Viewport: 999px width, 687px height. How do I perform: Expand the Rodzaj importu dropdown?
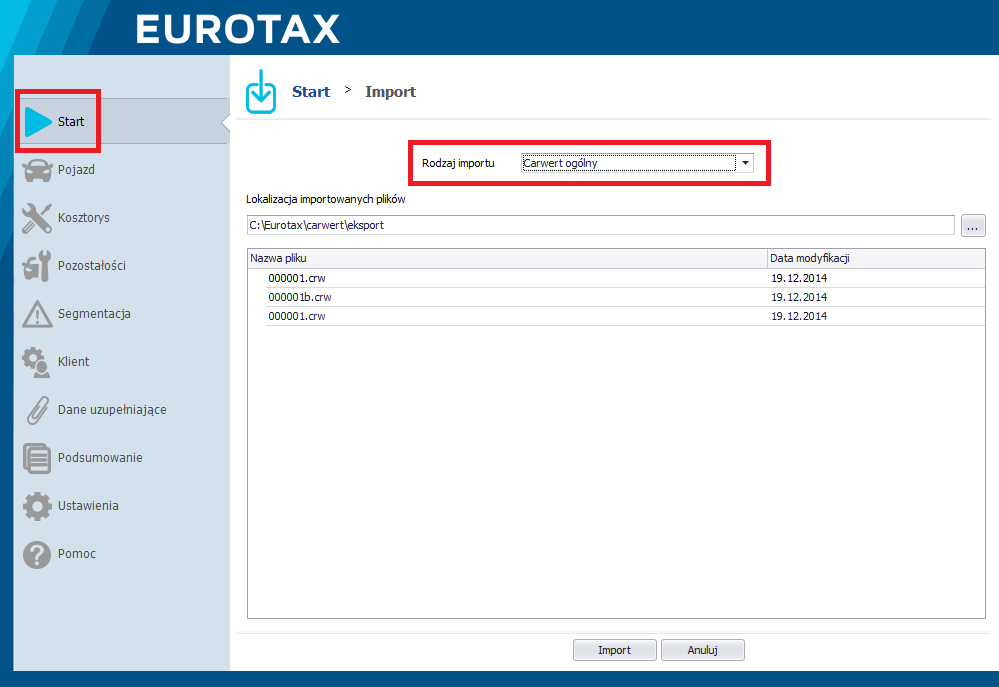[x=745, y=163]
